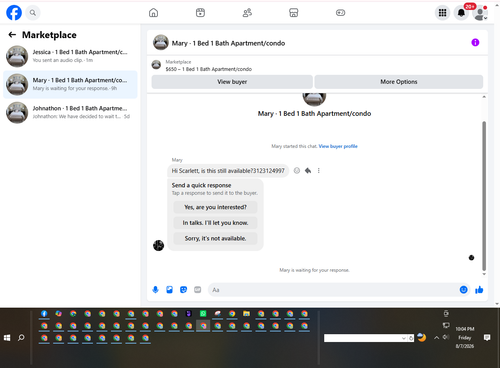The height and width of the screenshot is (368, 500).
Task: Click Jessica's conversation listing thumbnail
Action: (x=17, y=56)
